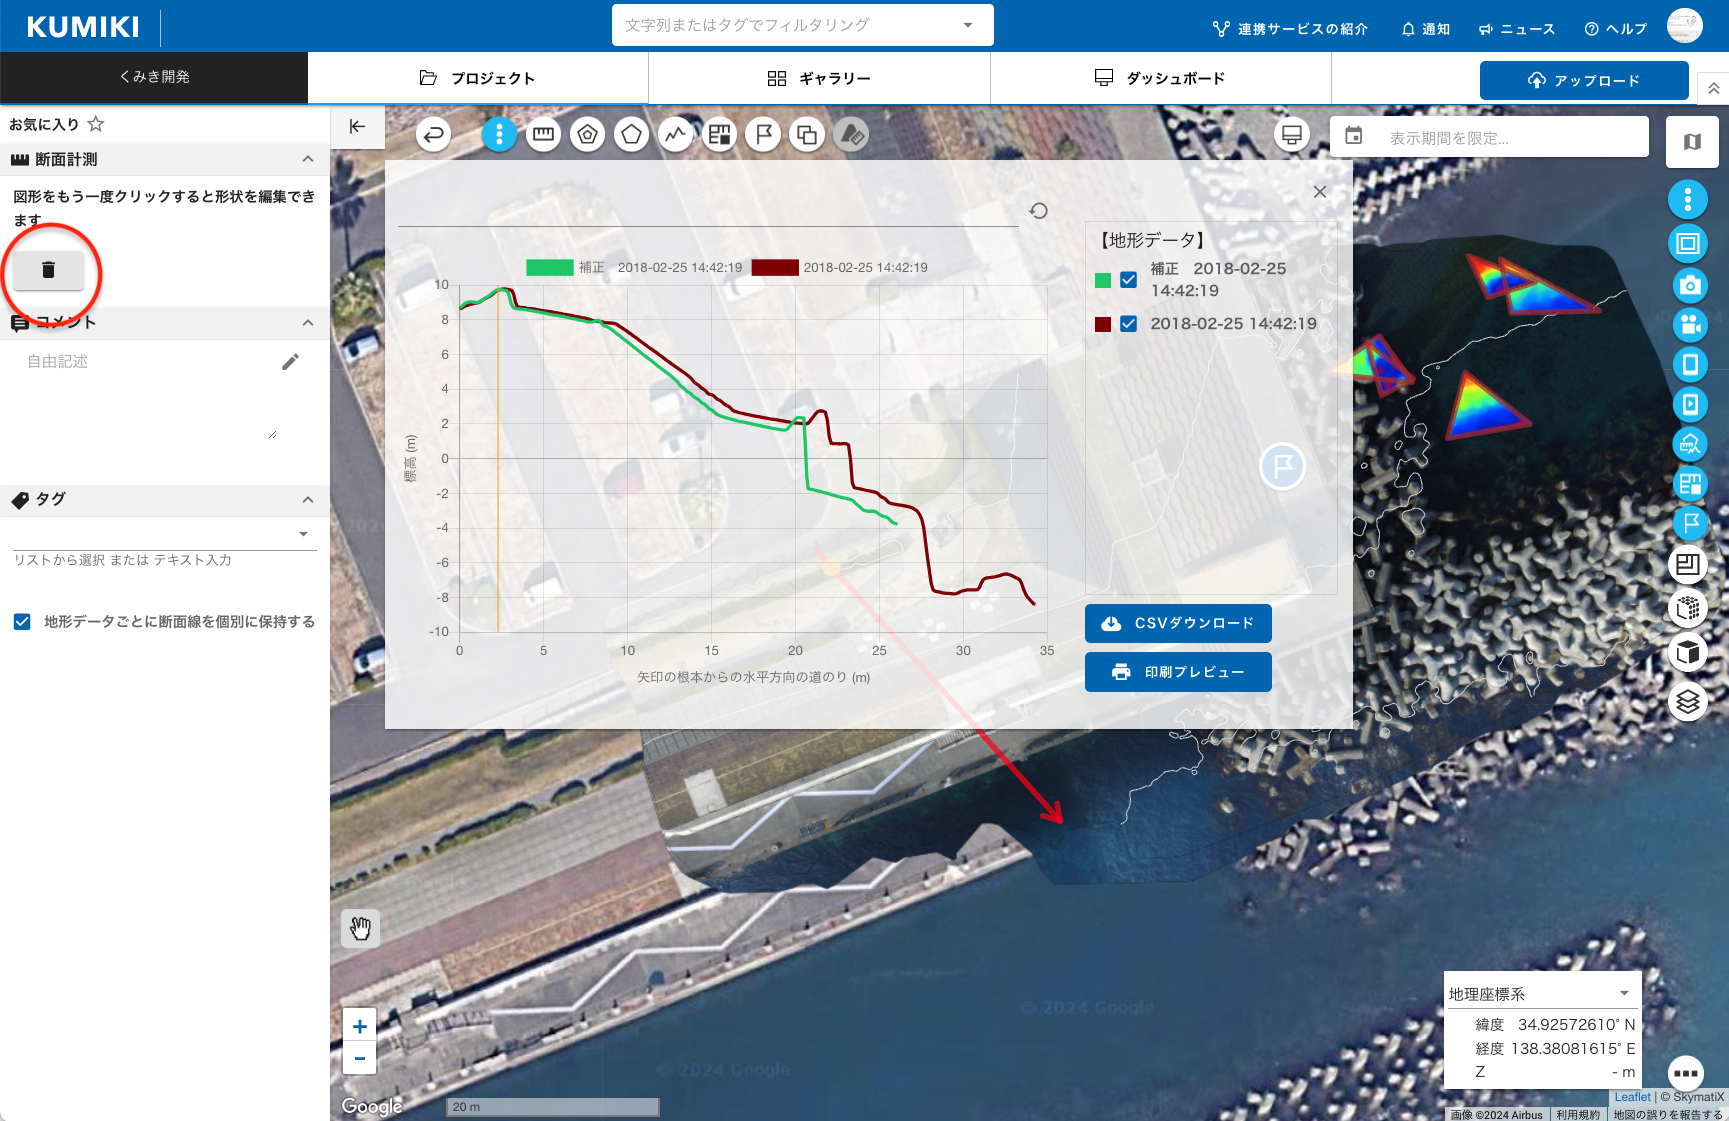Click 印刷プレビュー button
Screen dimensions: 1729x1121
tap(1178, 672)
